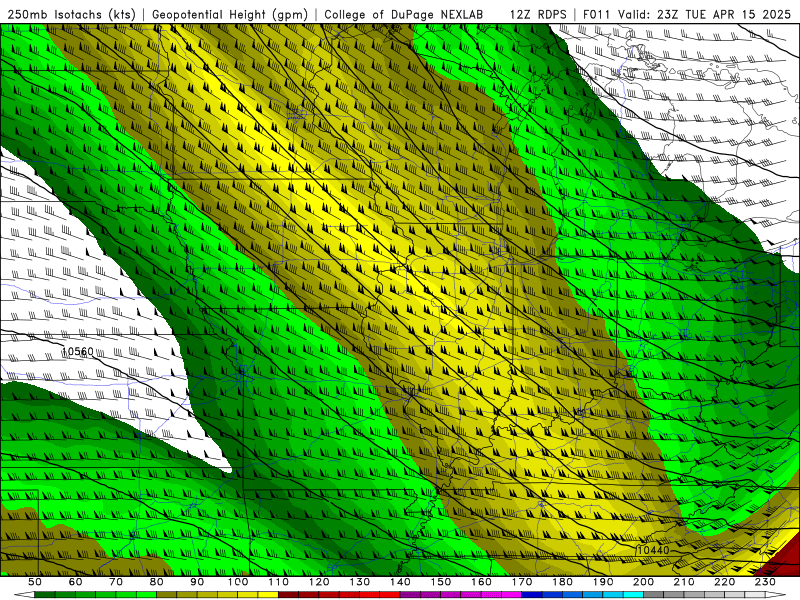This screenshot has height=600, width=800.
Task: Click the 180 label on the color scale
Action: [x=563, y=582]
